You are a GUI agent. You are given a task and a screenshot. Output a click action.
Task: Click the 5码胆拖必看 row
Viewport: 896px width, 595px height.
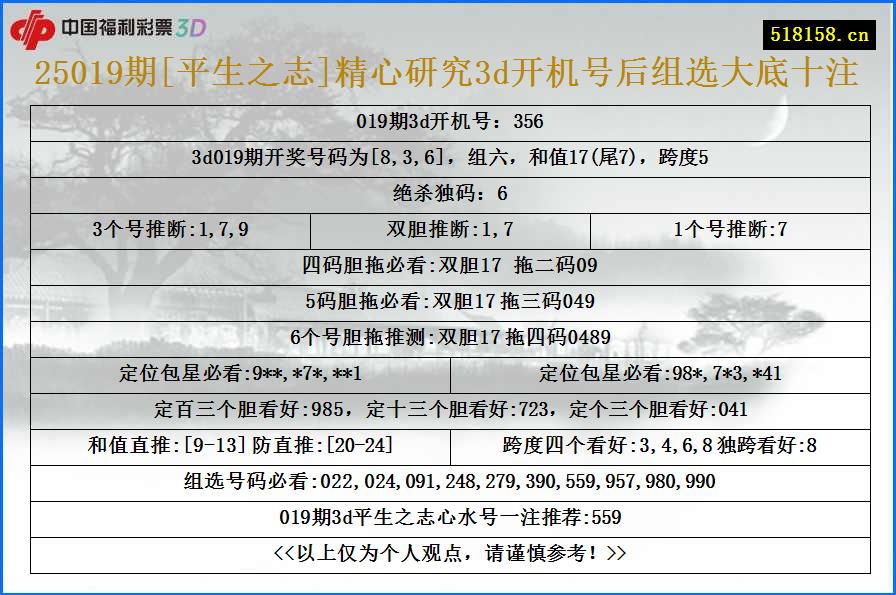tap(448, 300)
